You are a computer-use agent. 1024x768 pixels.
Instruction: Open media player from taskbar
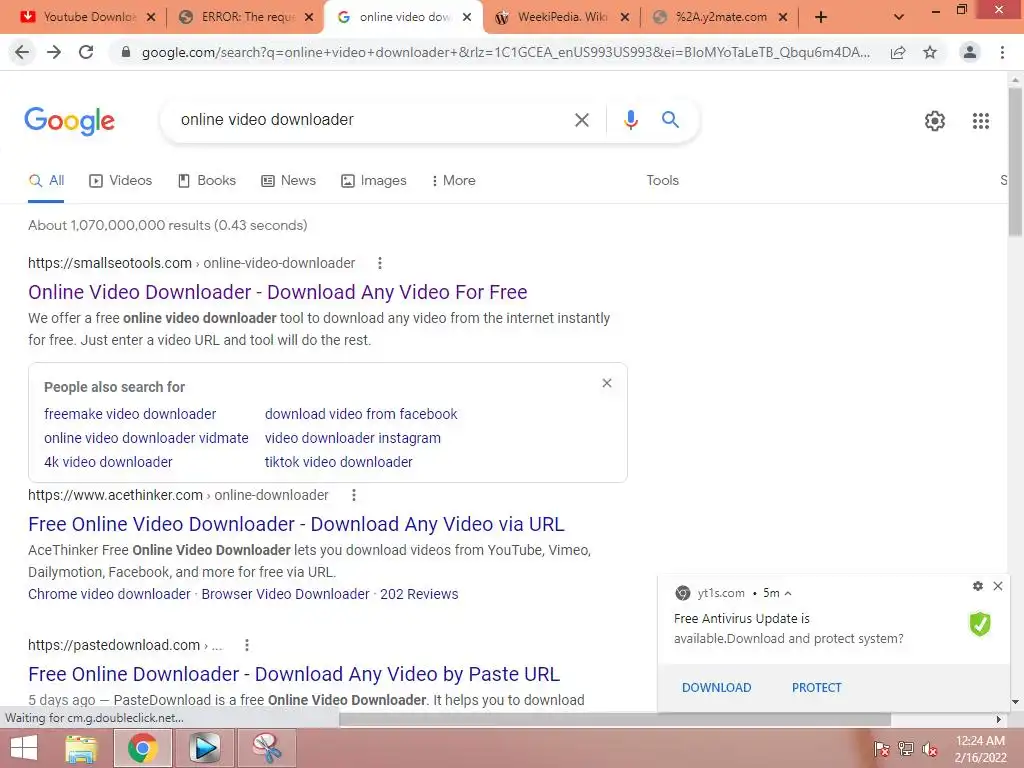[x=204, y=748]
